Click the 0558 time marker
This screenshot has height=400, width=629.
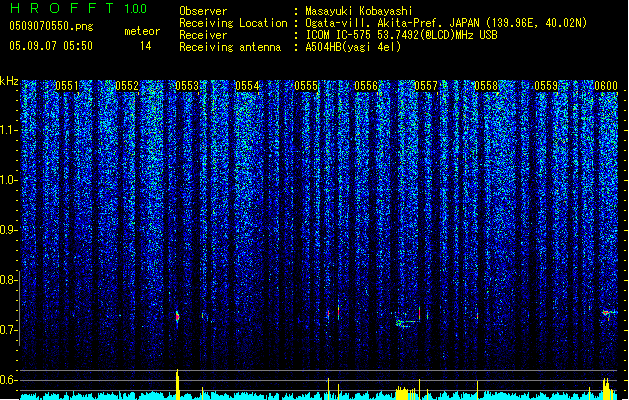[x=486, y=86]
